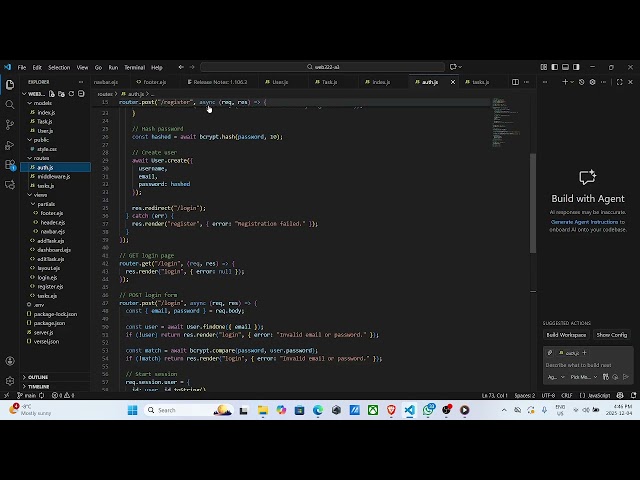The width and height of the screenshot is (640, 480).
Task: Configure chat tools icon
Action: coord(606,377)
